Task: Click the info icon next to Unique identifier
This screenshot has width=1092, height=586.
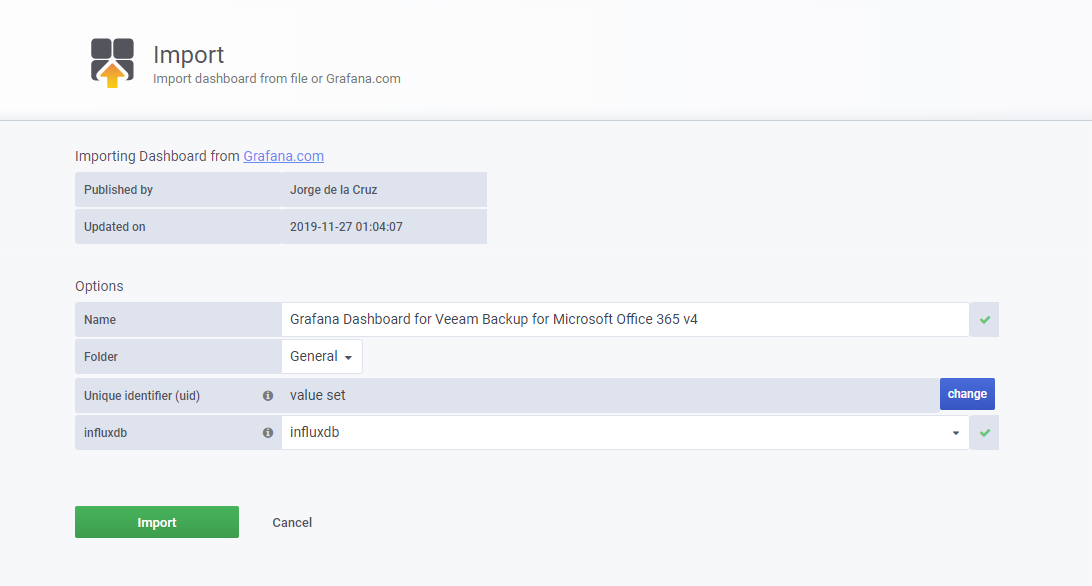Action: pos(267,396)
